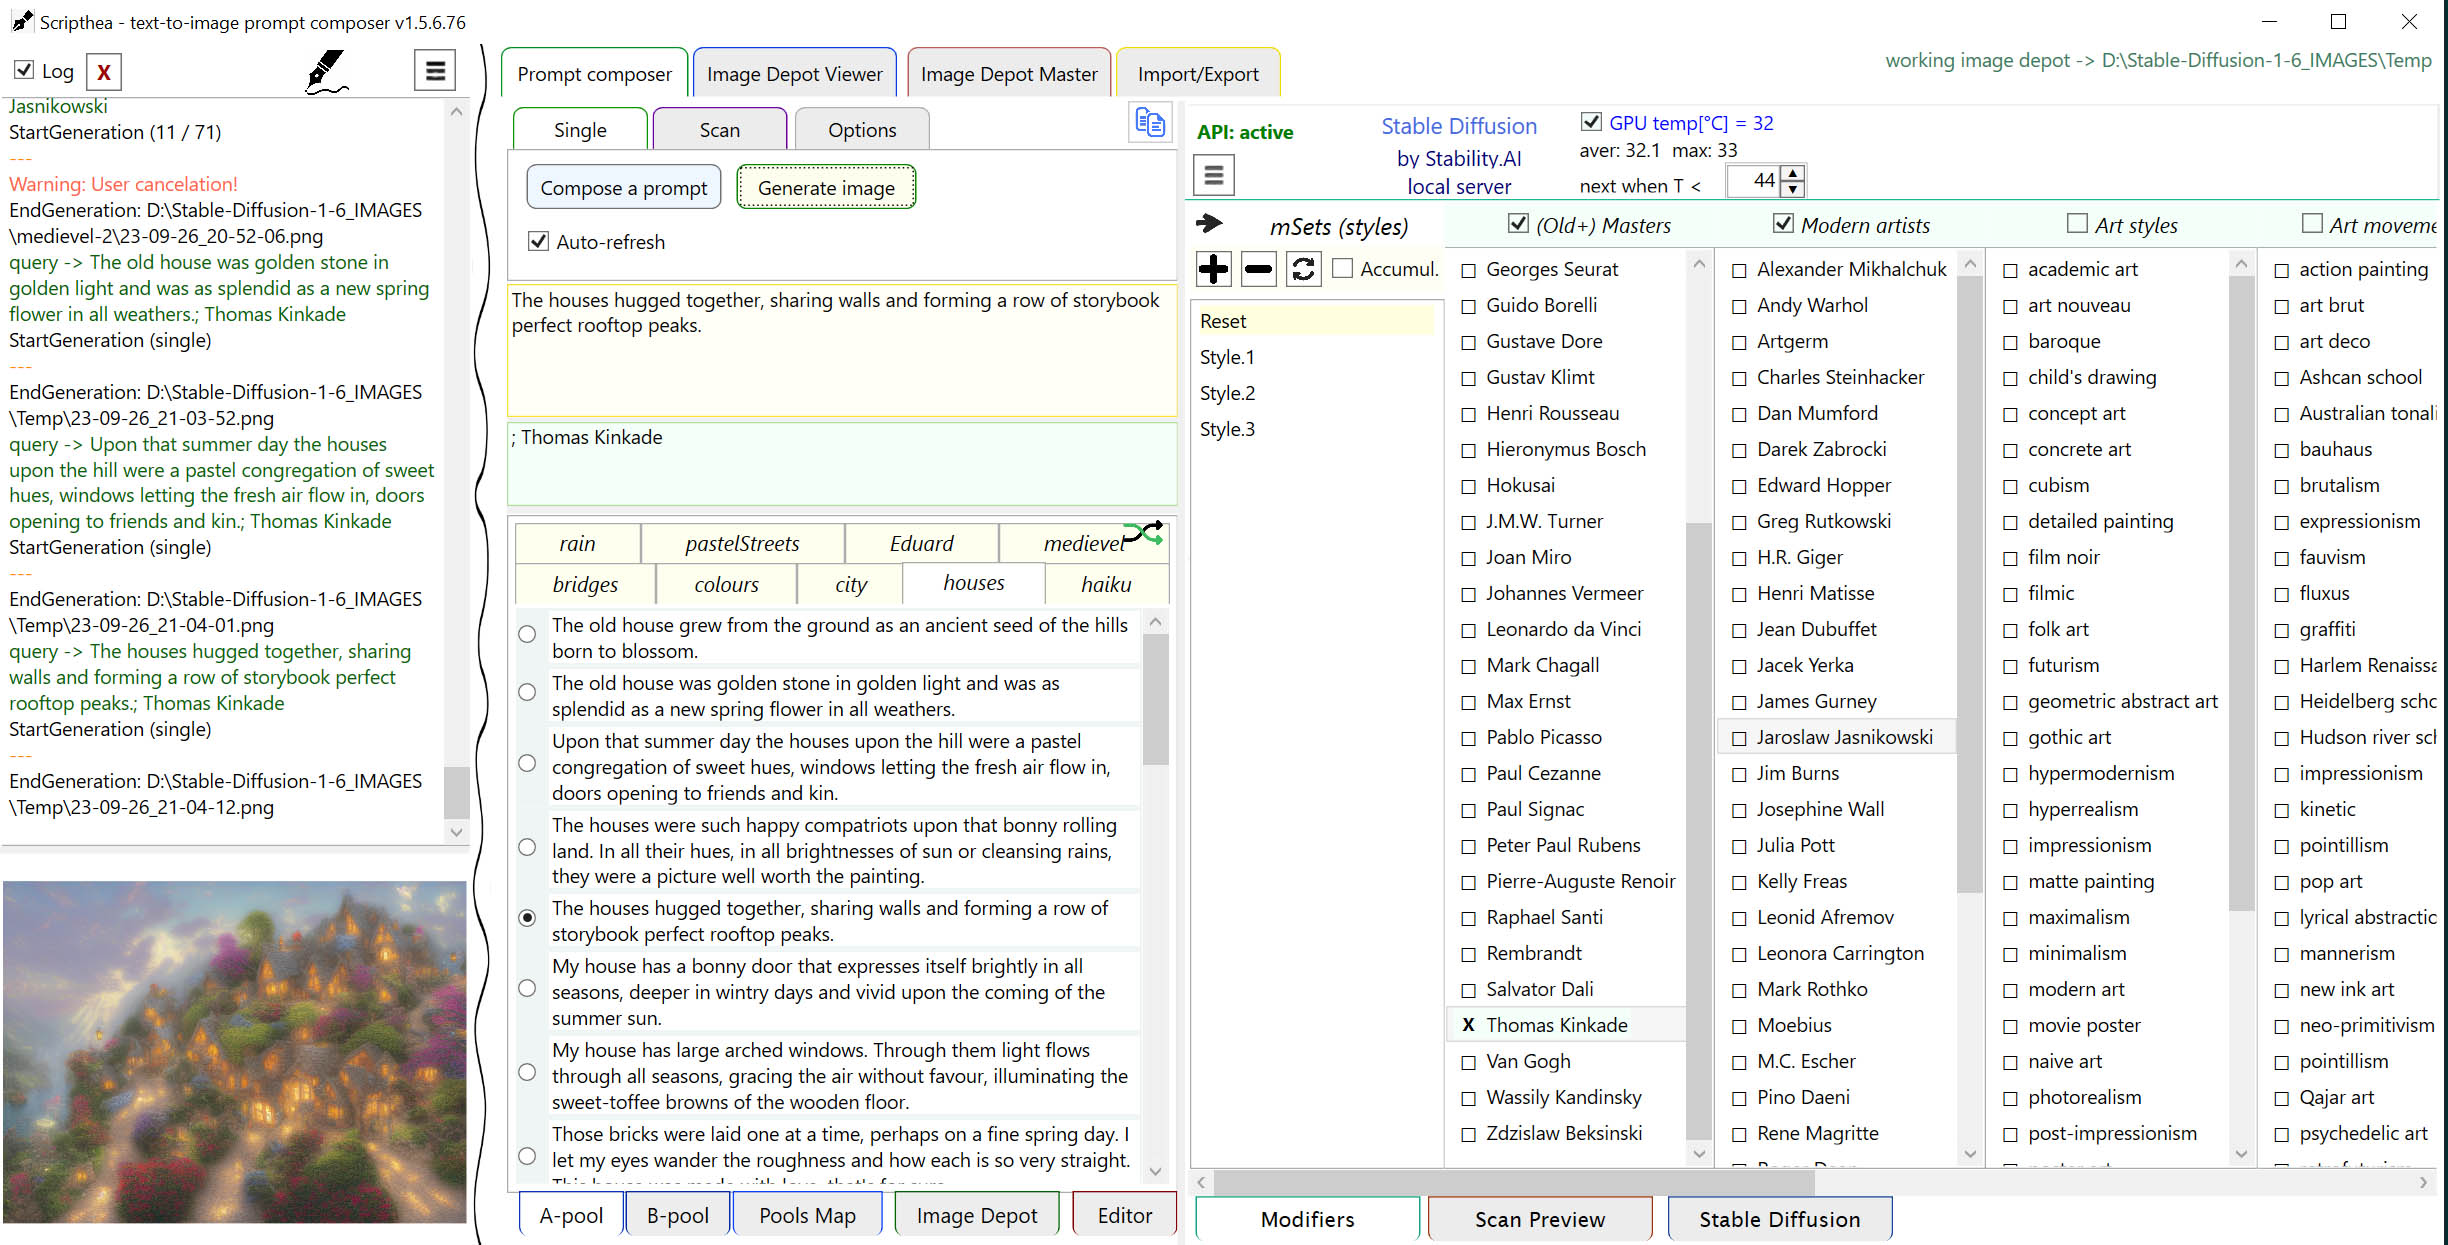The width and height of the screenshot is (2448, 1245).
Task: Click the log panel down scroll arrow
Action: (456, 832)
